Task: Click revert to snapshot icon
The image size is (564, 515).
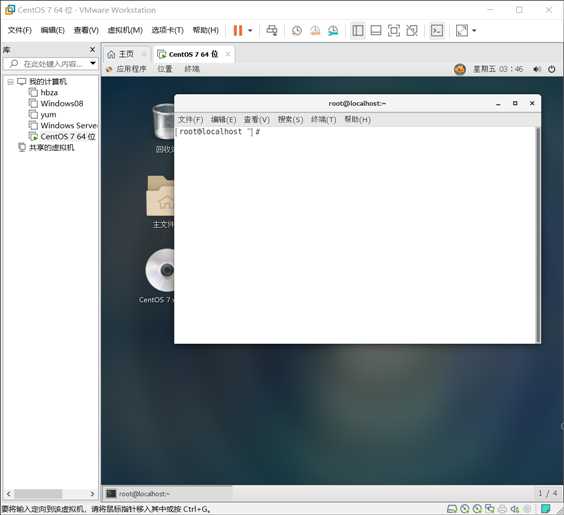Action: point(315,31)
